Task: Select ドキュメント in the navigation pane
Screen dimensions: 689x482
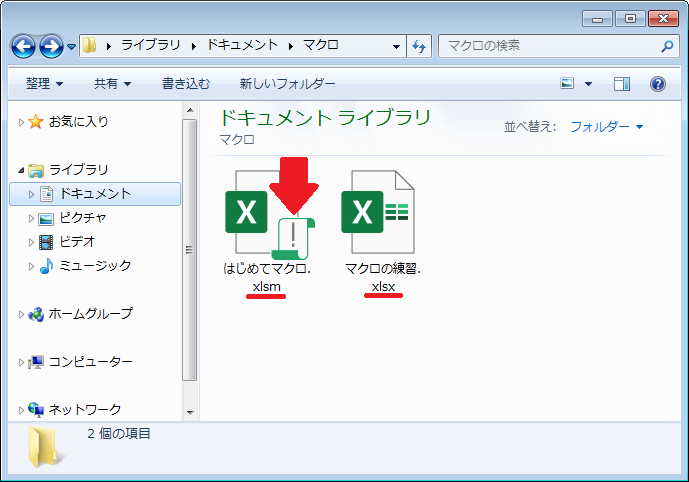Action: (x=95, y=194)
